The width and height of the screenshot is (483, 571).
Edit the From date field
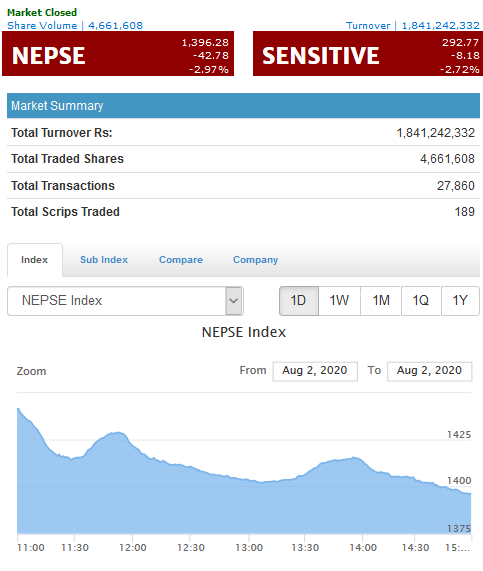(315, 371)
